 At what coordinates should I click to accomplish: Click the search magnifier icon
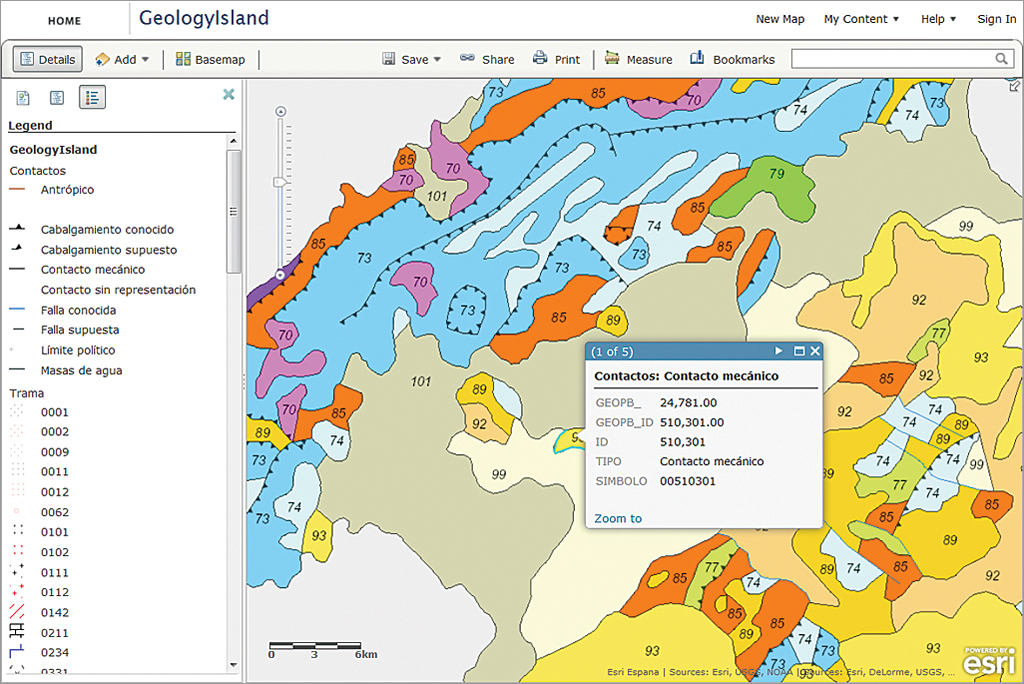[x=1001, y=59]
